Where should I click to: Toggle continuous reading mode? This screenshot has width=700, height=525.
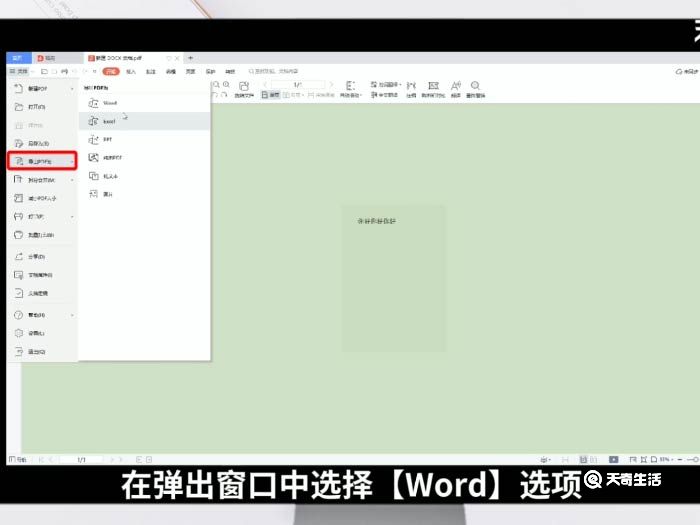pos(321,95)
